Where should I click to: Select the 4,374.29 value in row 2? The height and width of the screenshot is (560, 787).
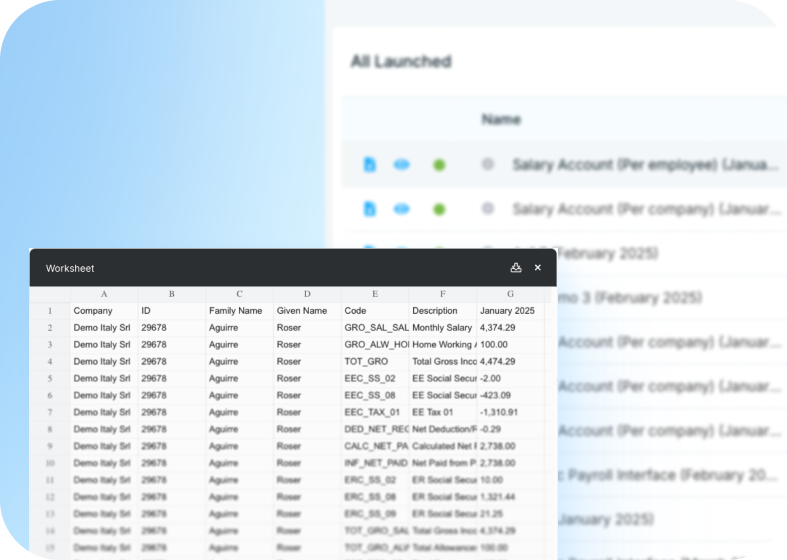510,328
